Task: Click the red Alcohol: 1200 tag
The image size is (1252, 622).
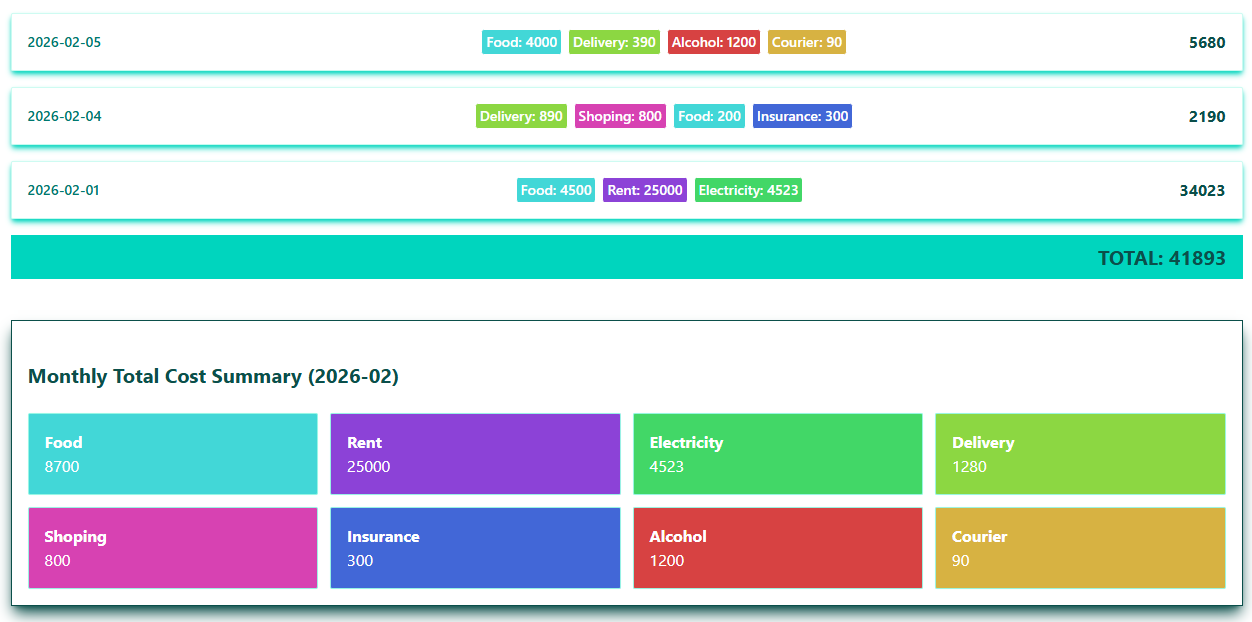Action: point(713,42)
